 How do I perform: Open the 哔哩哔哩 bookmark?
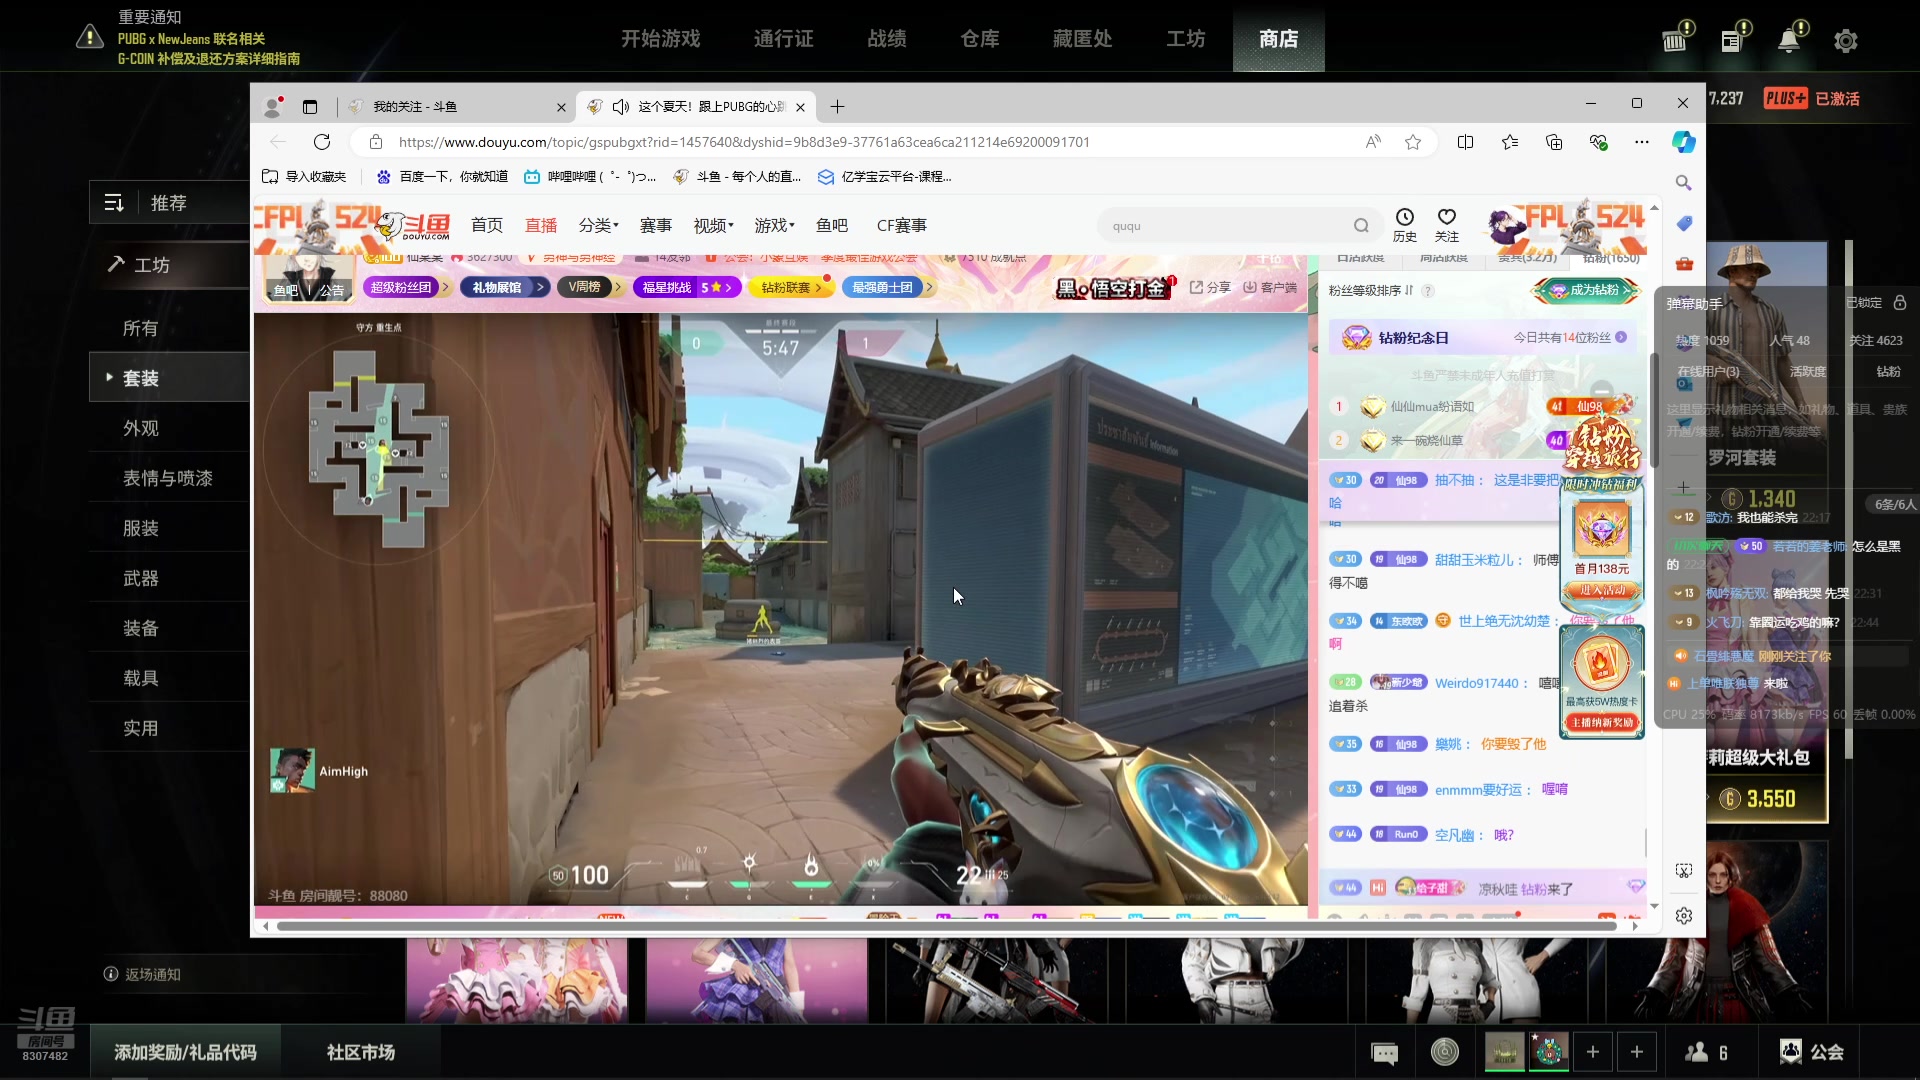(590, 177)
